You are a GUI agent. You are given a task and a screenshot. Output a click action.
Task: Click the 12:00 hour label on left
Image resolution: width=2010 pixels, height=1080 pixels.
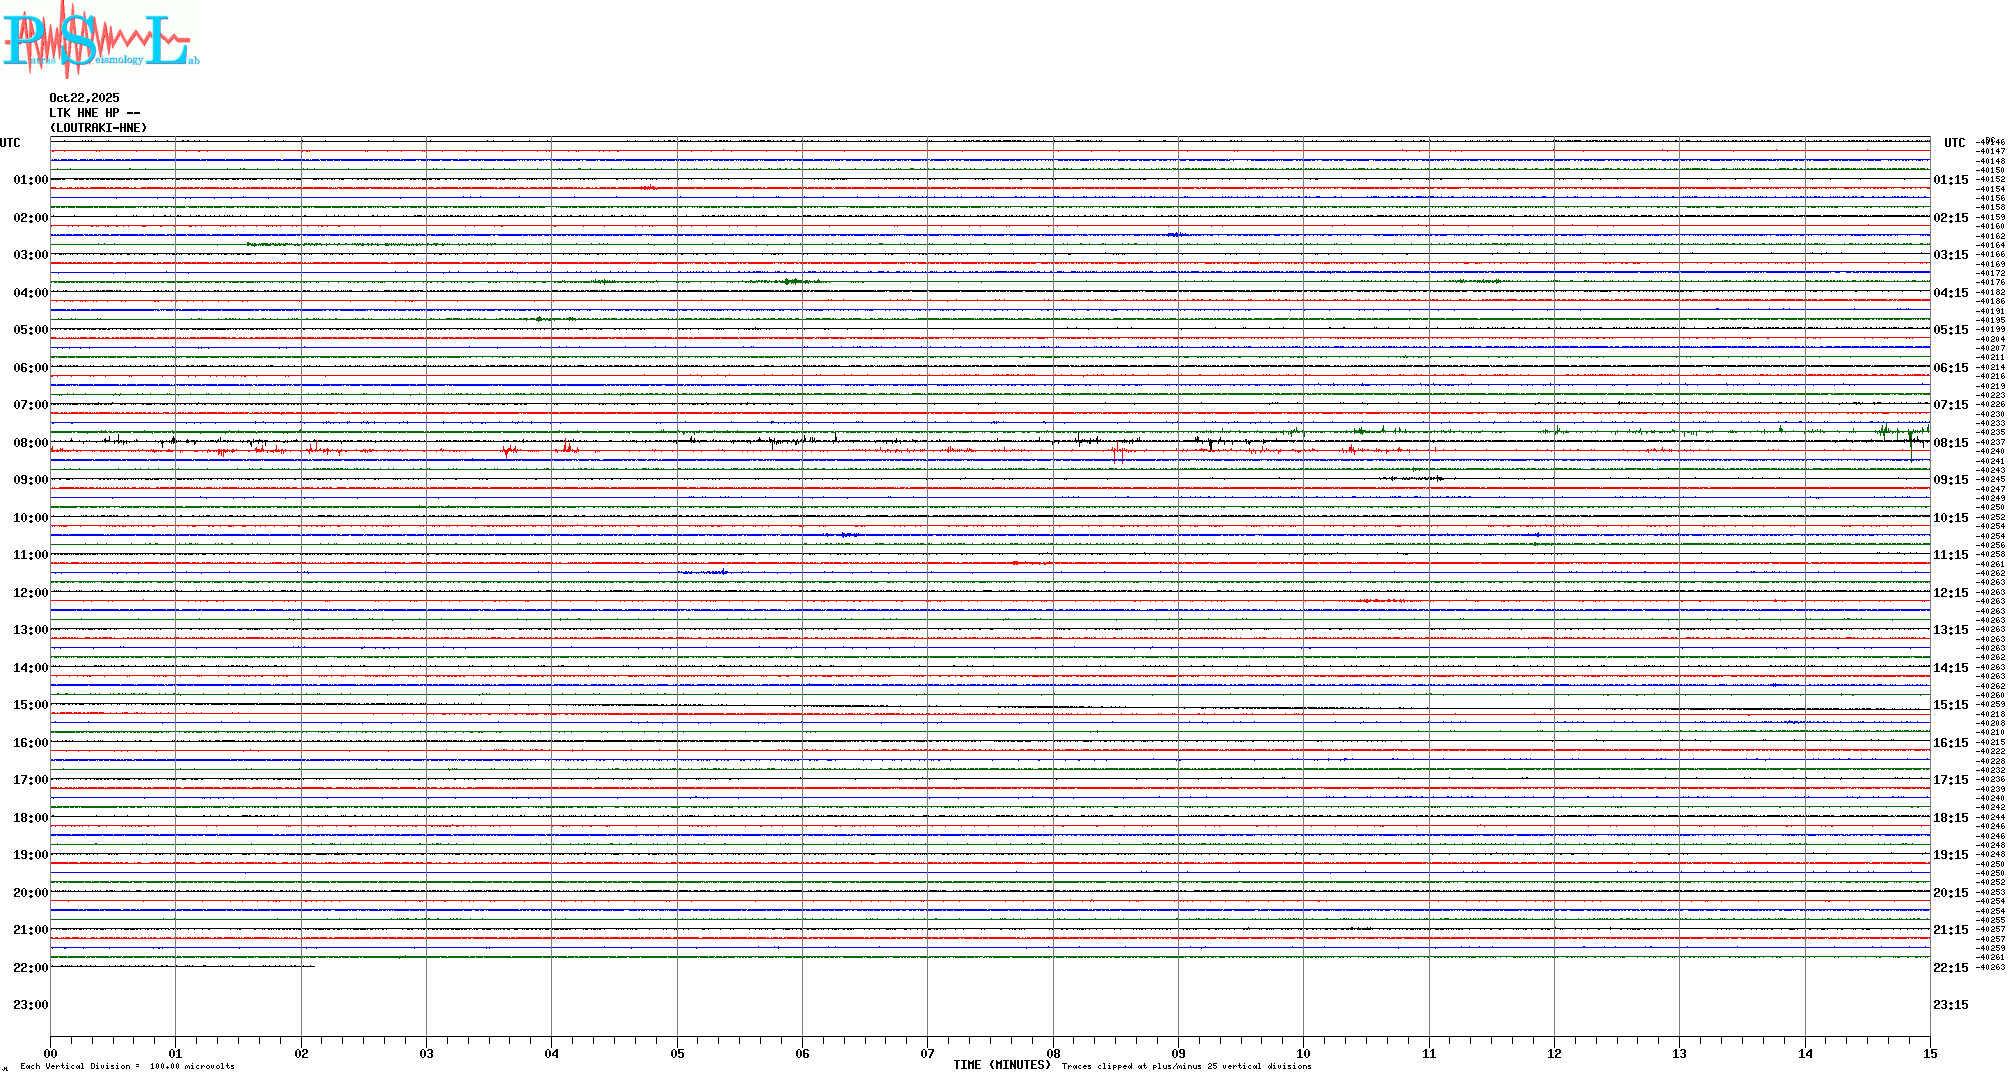tap(30, 593)
